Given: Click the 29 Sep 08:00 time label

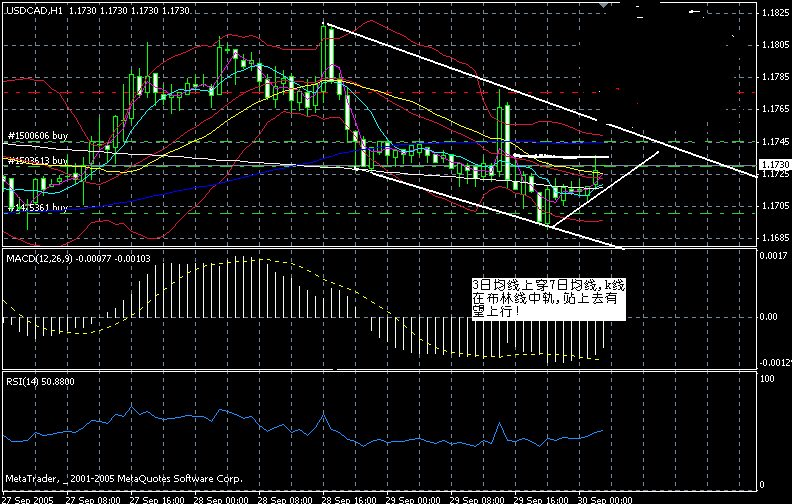Looking at the screenshot, I should (477, 499).
